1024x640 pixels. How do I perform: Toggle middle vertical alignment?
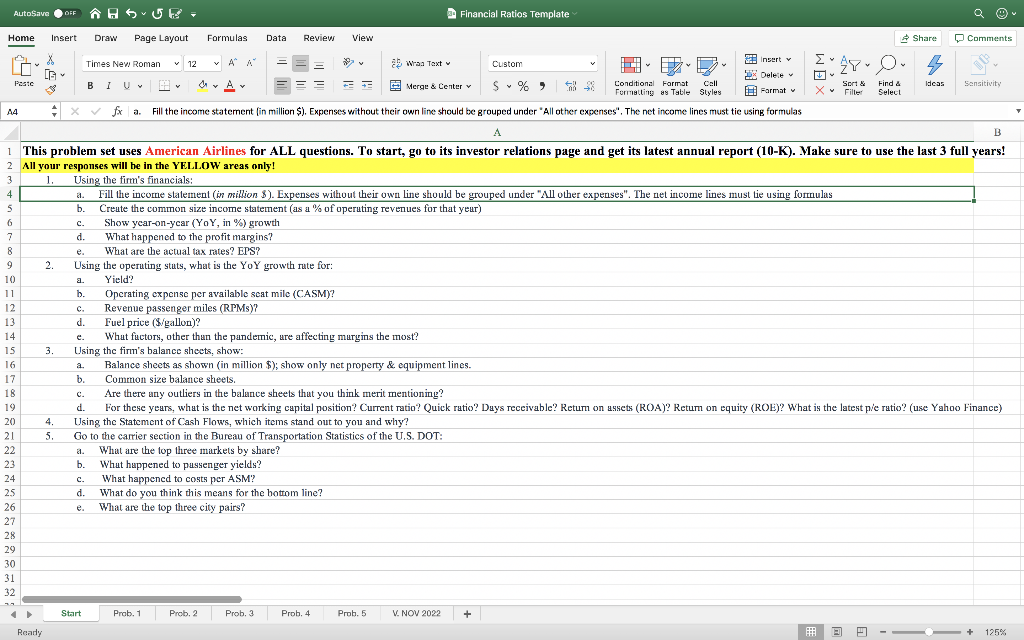tap(300, 63)
